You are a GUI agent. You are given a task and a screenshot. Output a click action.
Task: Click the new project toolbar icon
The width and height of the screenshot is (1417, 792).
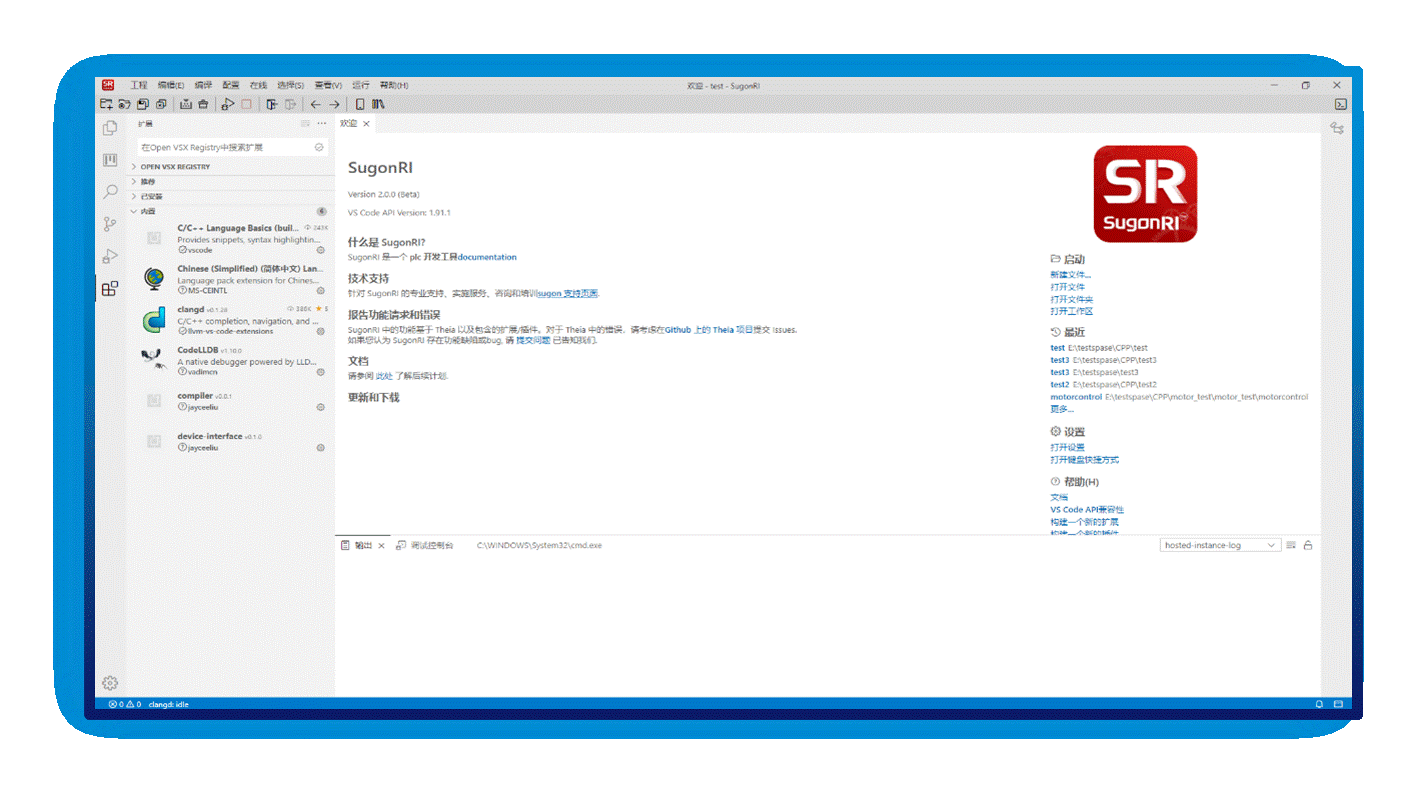(106, 104)
